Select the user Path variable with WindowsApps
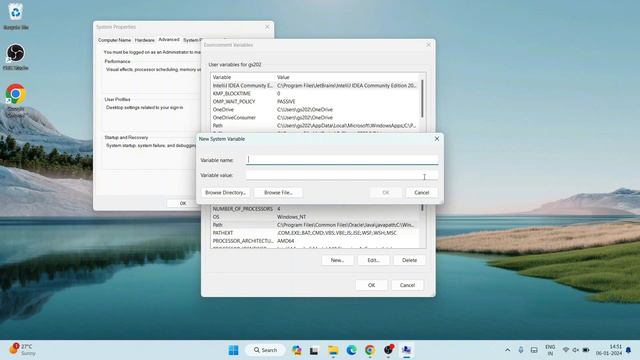Image resolution: width=640 pixels, height=360 pixels. [x=315, y=125]
